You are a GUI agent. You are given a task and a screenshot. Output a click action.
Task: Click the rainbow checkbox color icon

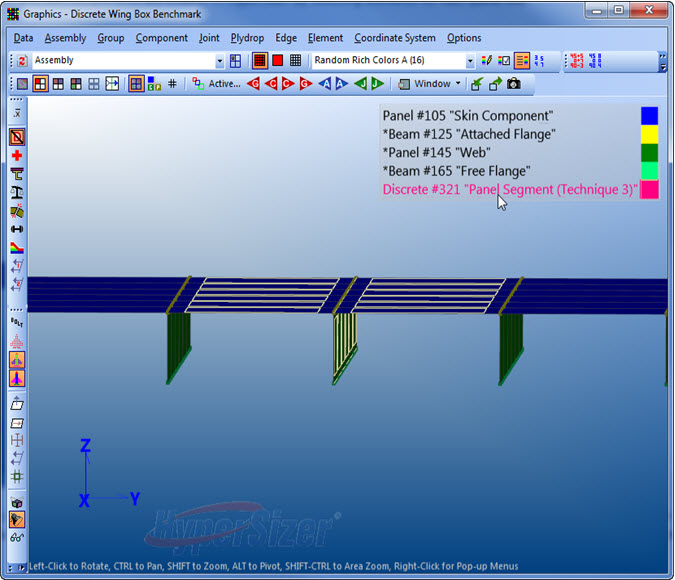pos(504,60)
